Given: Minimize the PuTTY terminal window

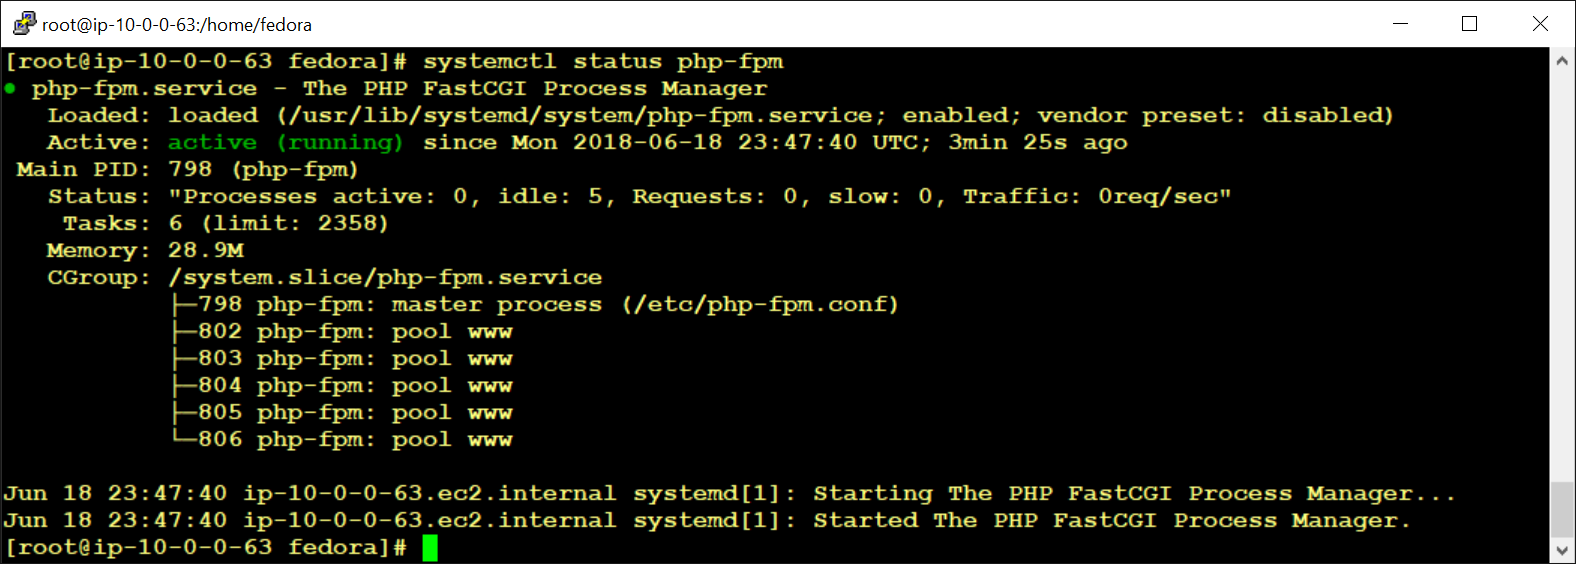Looking at the screenshot, I should point(1400,24).
